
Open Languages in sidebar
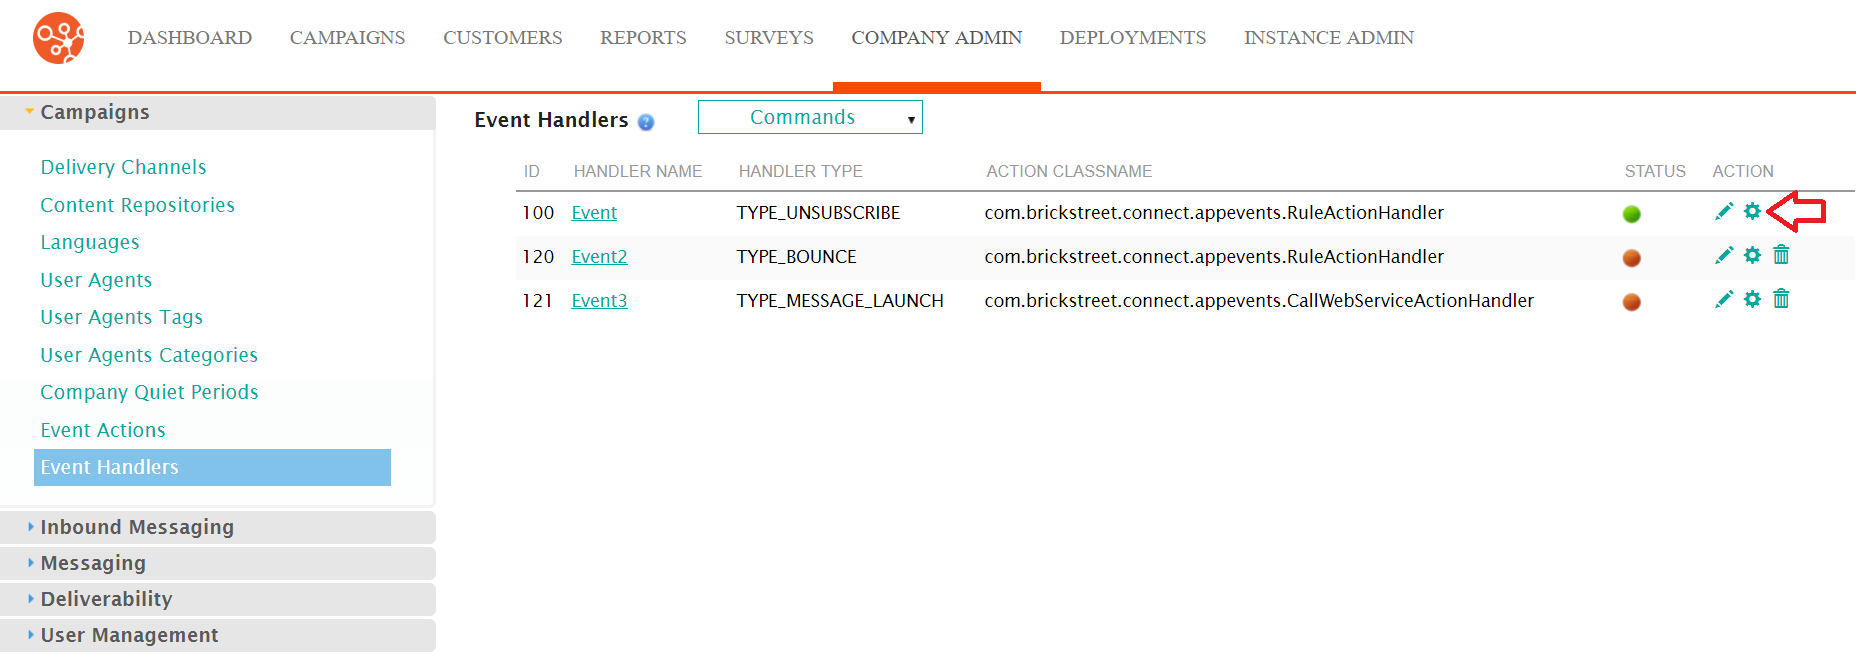click(x=90, y=242)
